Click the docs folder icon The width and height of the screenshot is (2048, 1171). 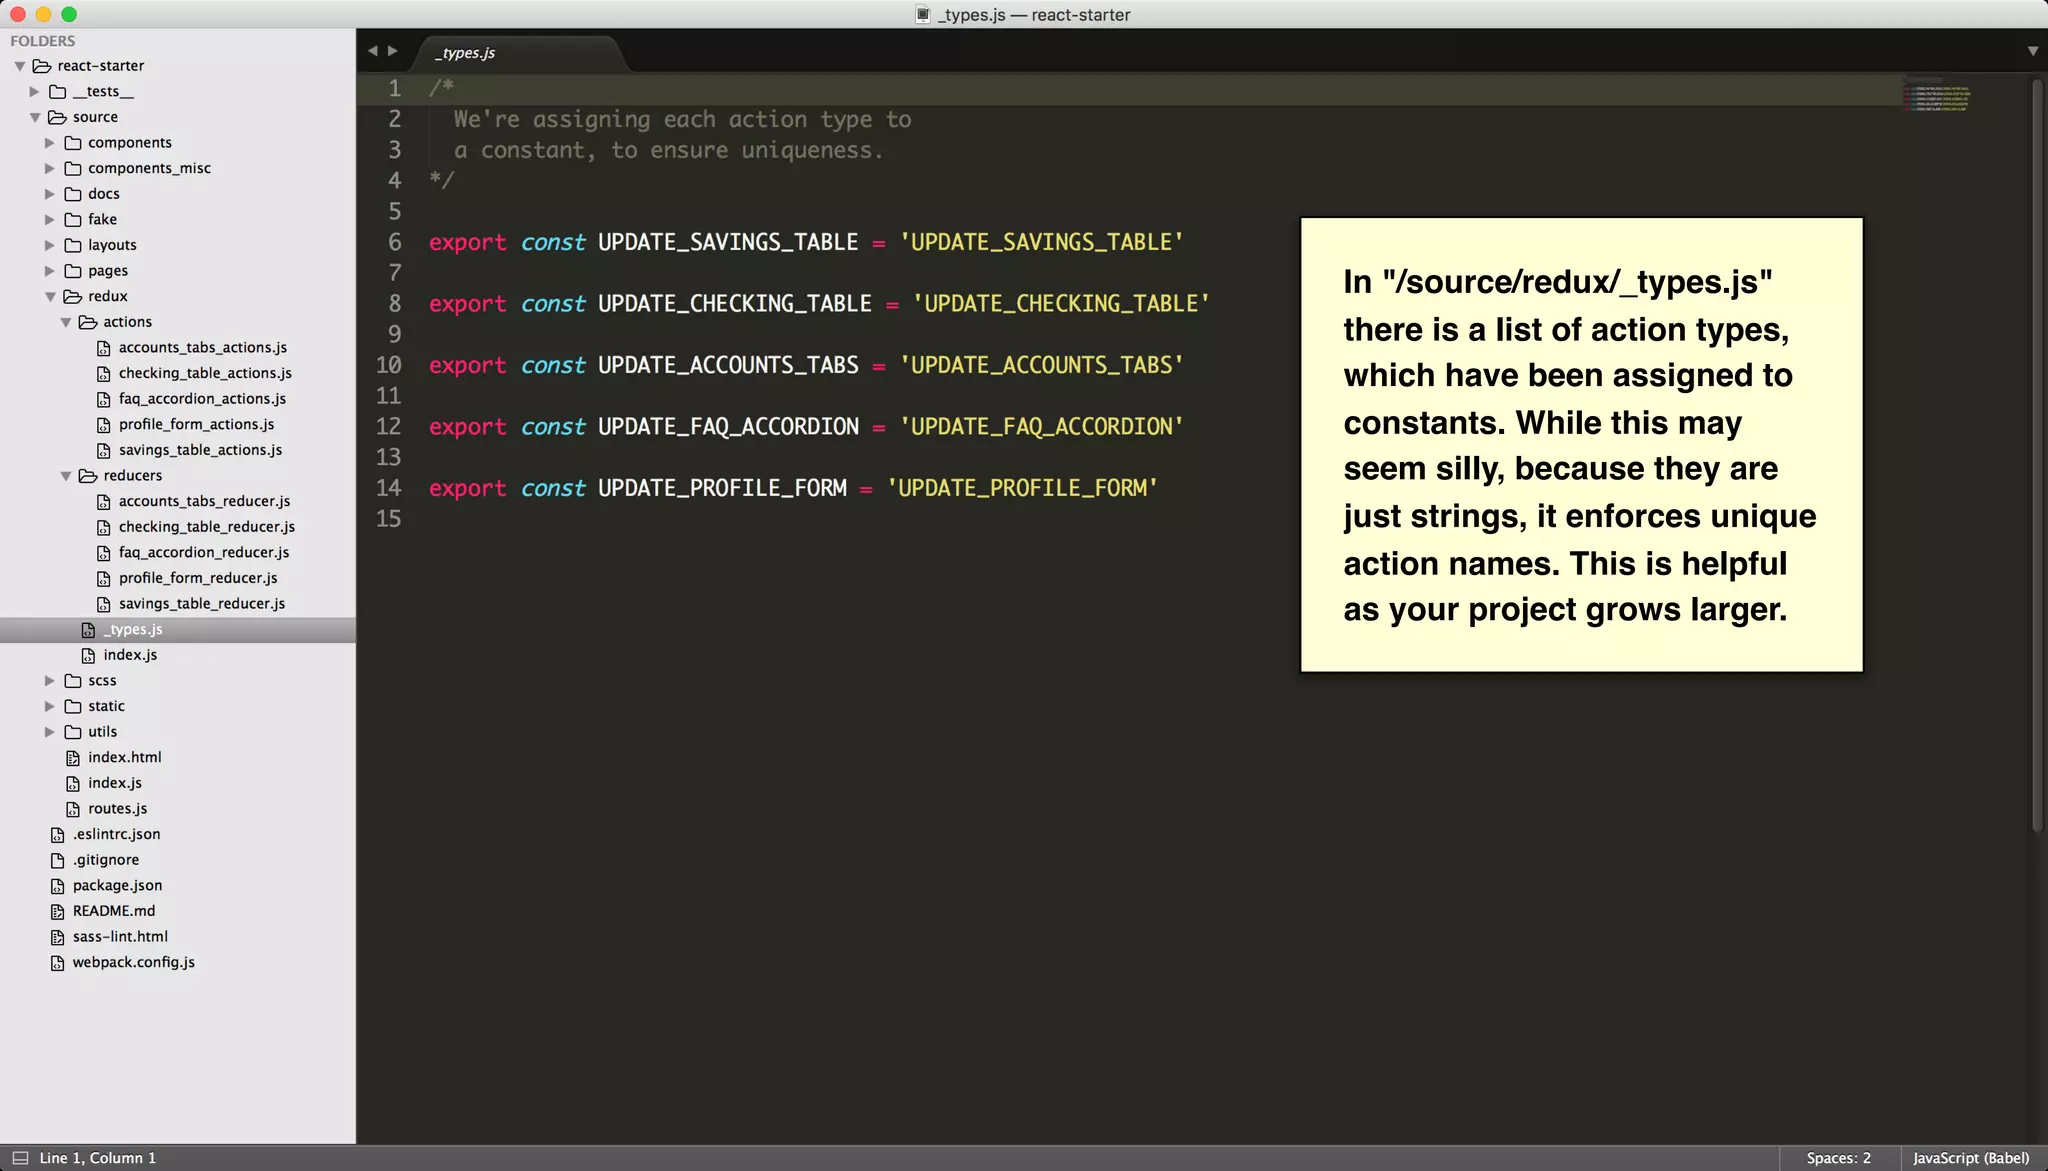pos(73,194)
